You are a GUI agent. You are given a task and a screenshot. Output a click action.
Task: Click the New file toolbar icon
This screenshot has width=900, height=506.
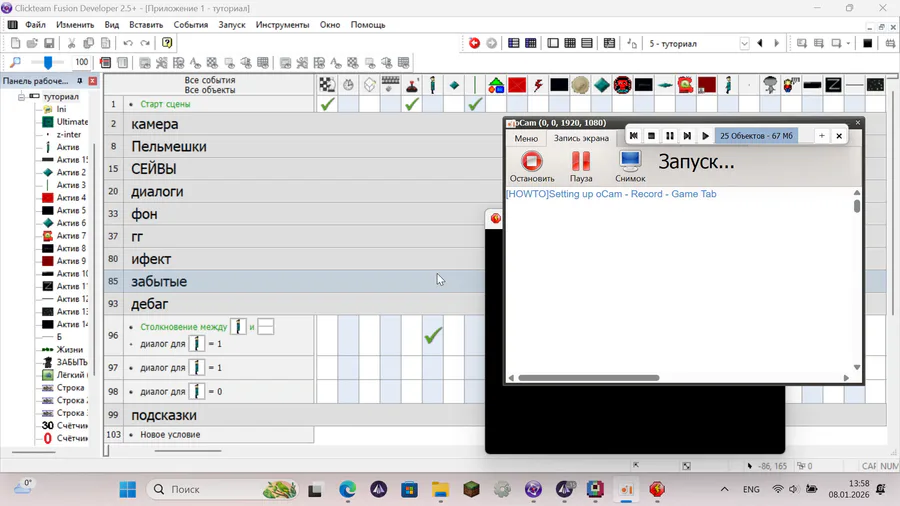click(x=15, y=43)
